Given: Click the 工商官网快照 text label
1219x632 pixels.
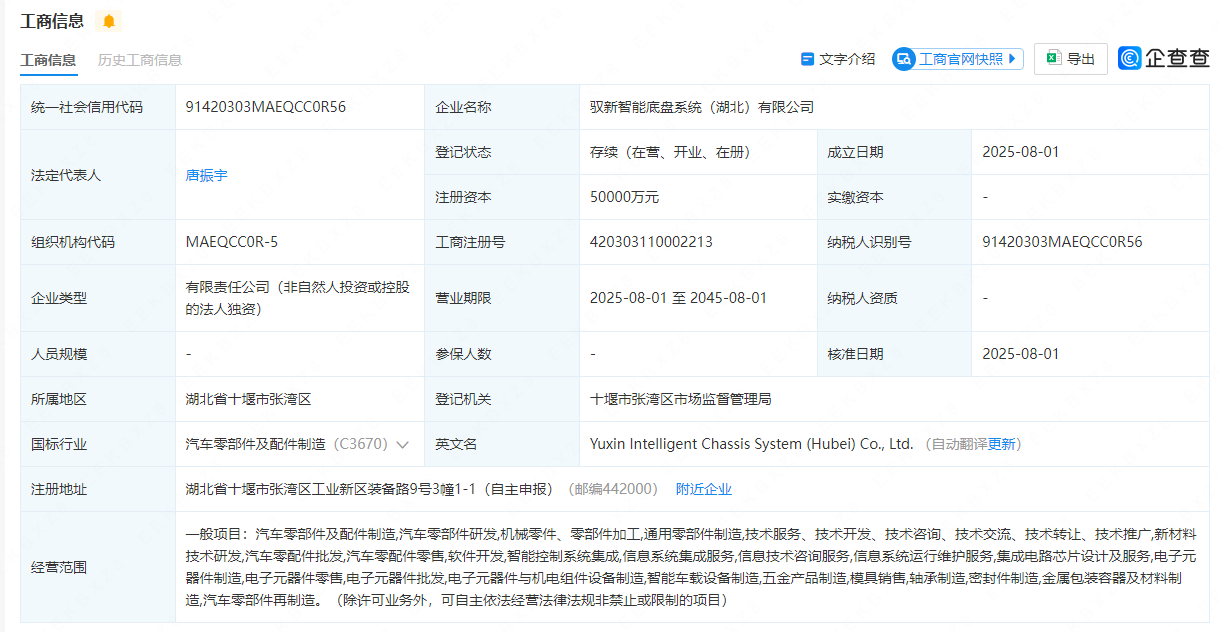Looking at the screenshot, I should pyautogui.click(x=960, y=59).
